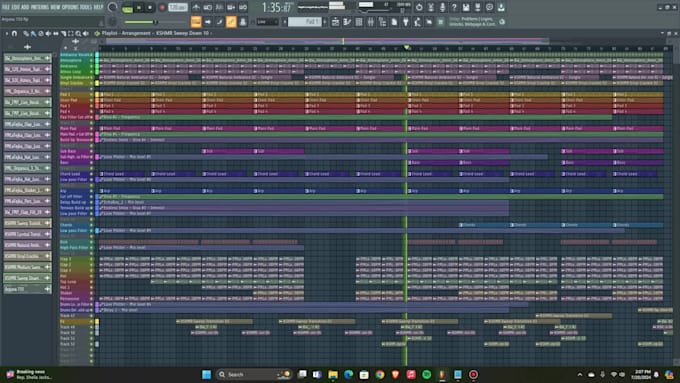Toggle the metronome icon
The width and height of the screenshot is (680, 383).
[x=196, y=7]
